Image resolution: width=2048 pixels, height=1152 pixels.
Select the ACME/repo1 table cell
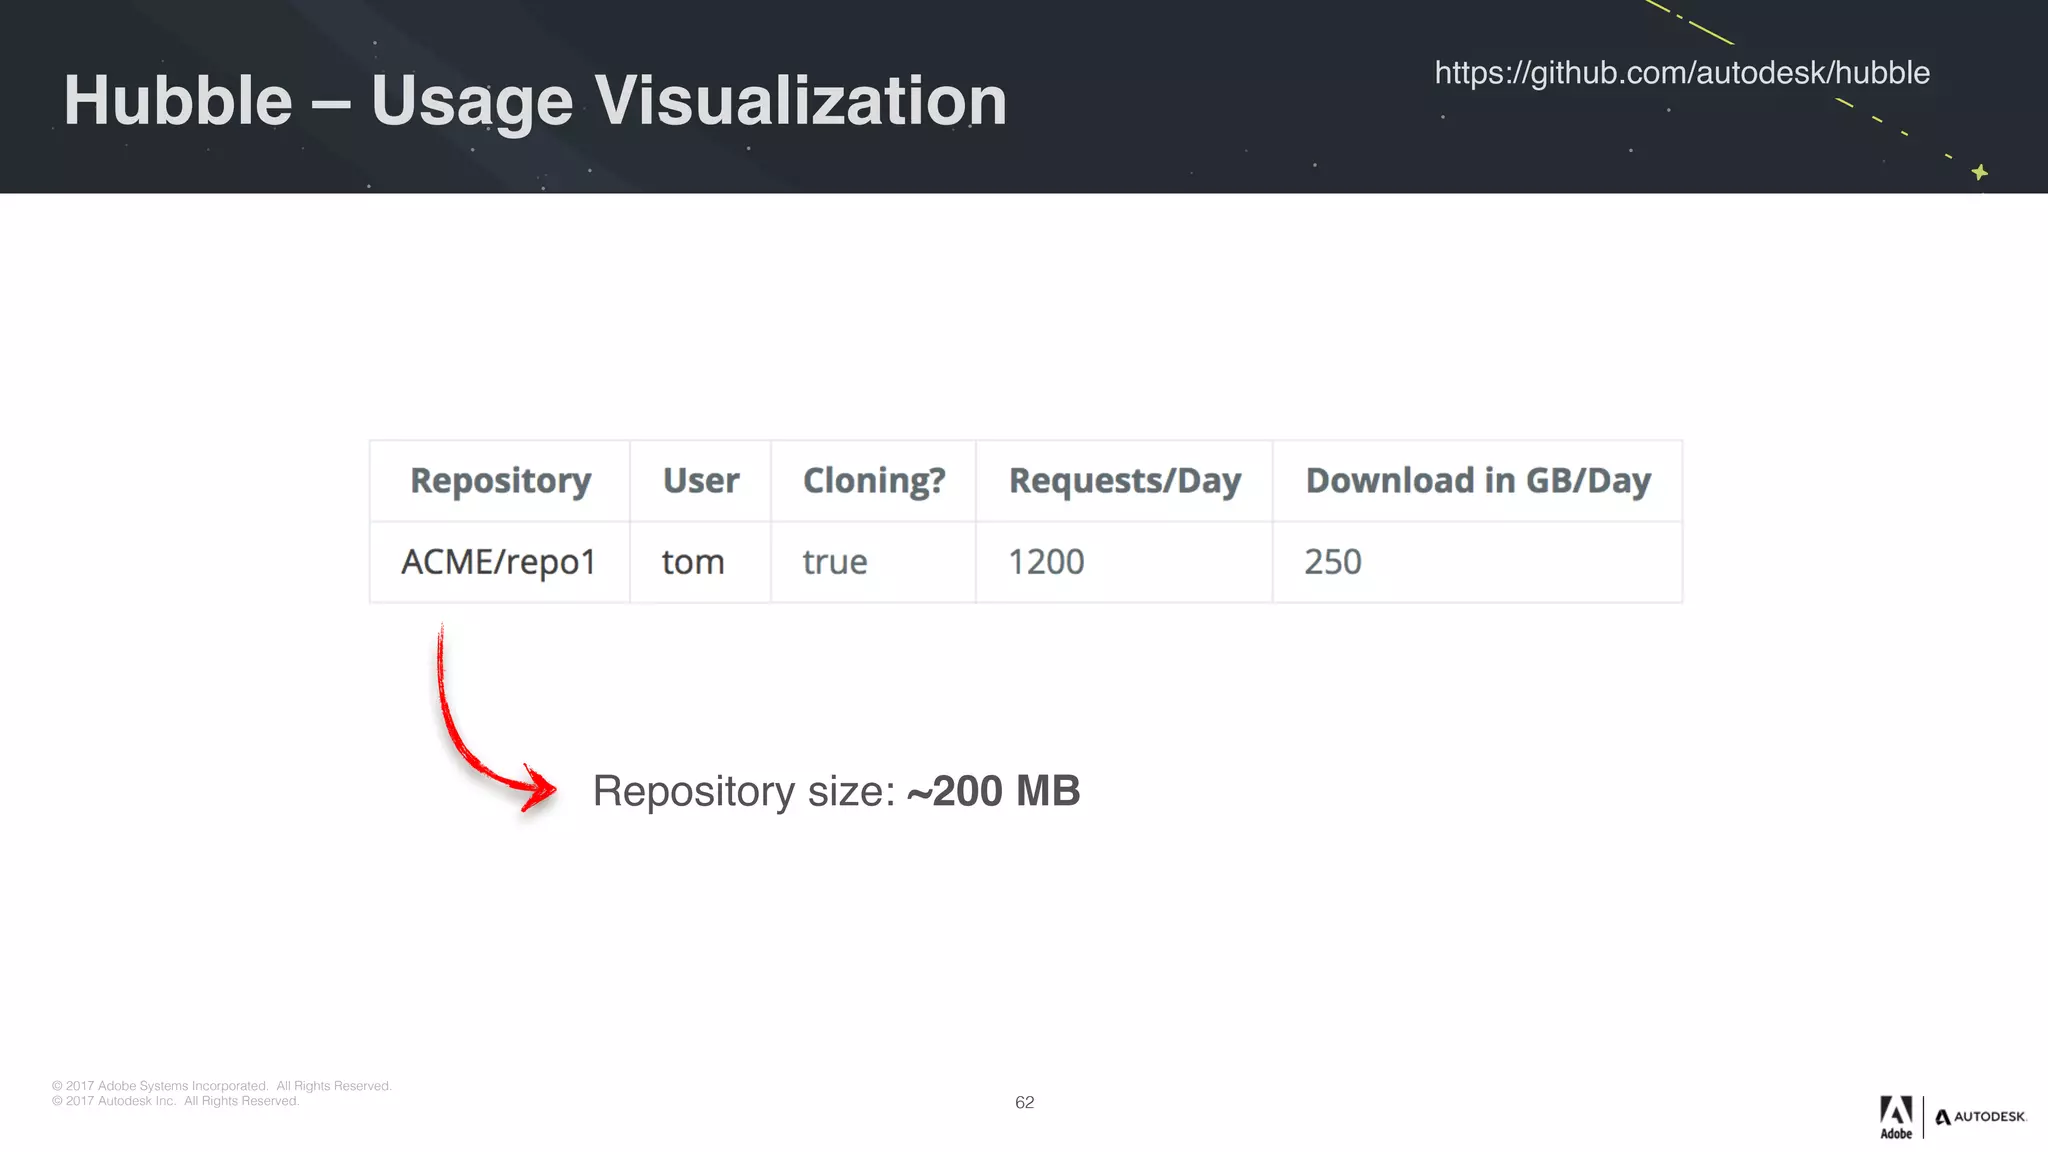498,562
